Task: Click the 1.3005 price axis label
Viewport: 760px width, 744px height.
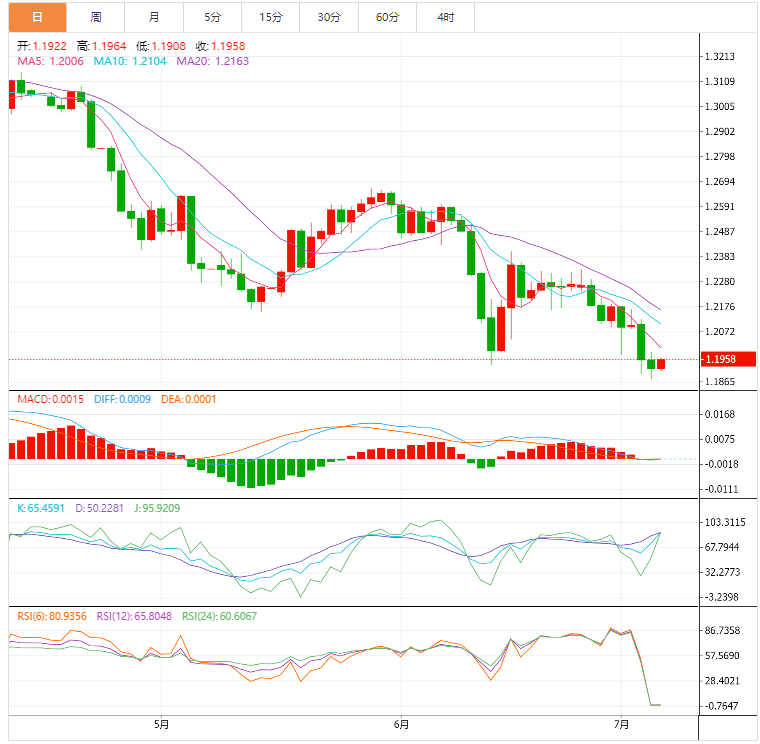Action: pos(719,107)
